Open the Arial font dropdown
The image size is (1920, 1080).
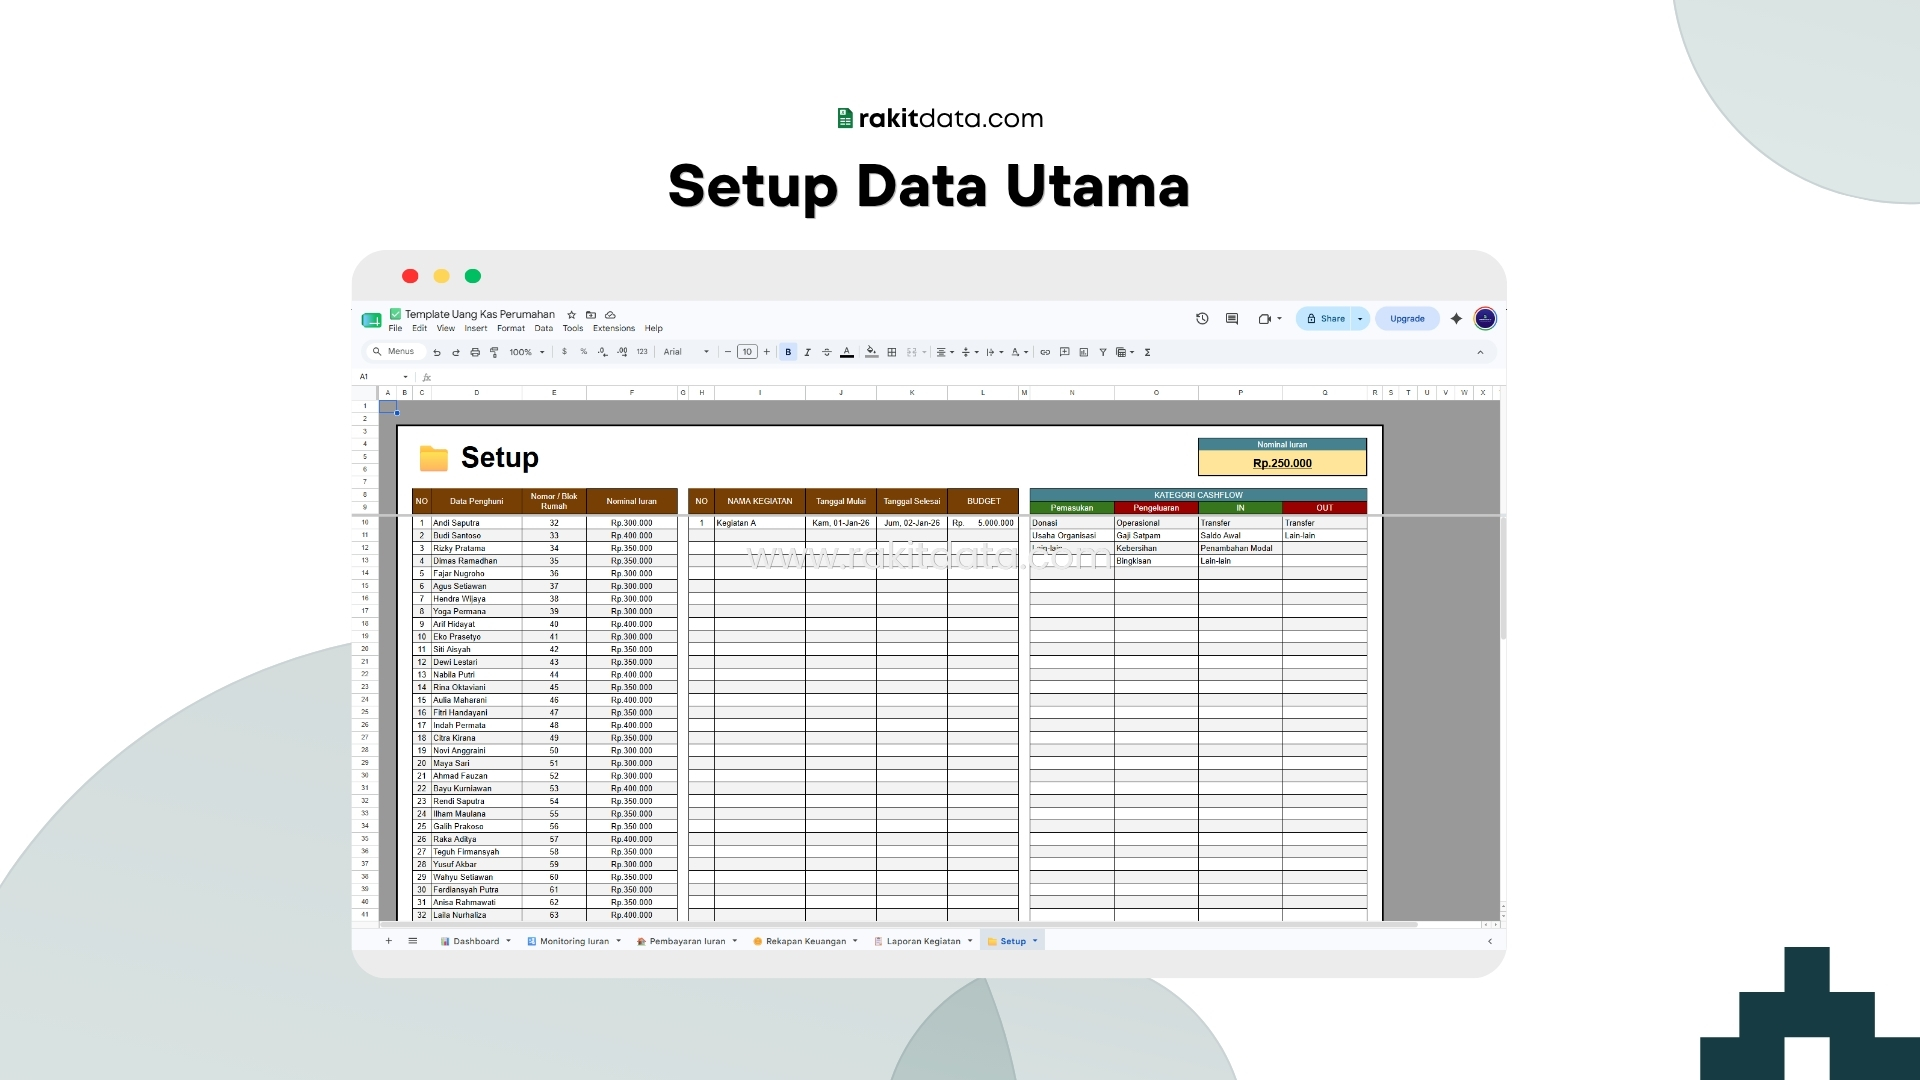(686, 352)
